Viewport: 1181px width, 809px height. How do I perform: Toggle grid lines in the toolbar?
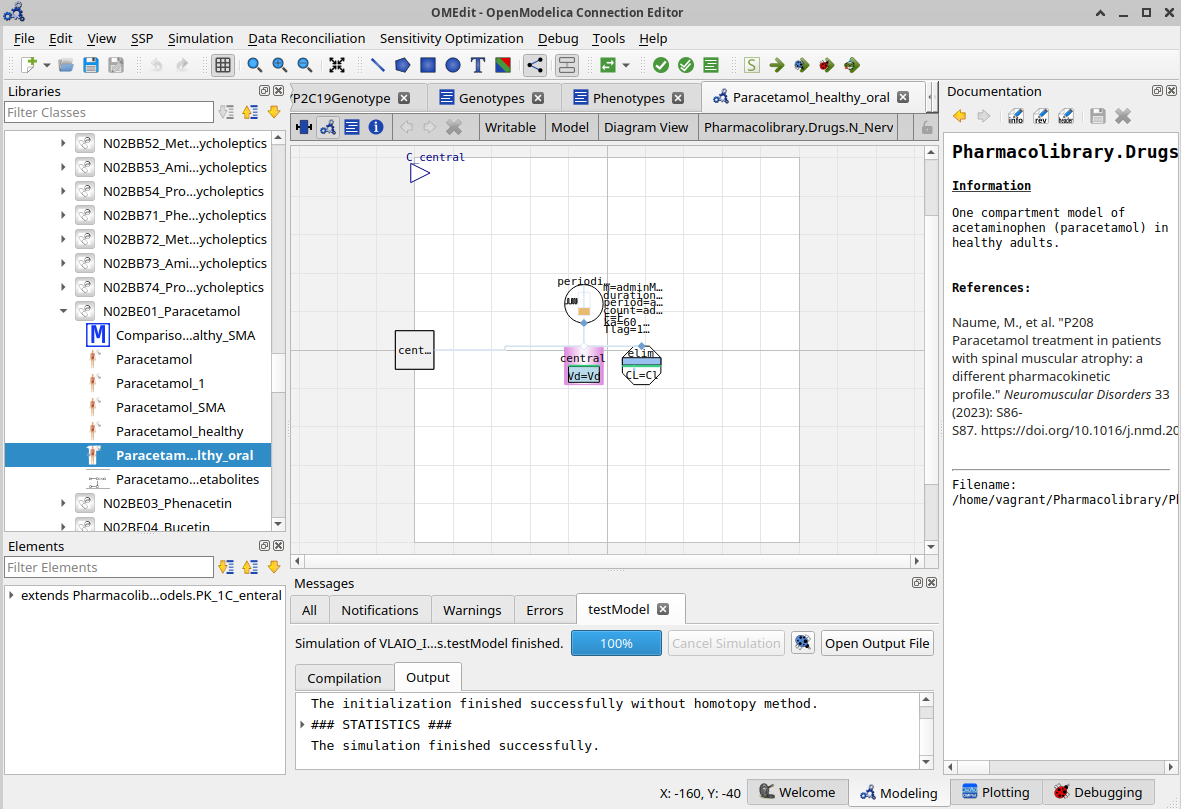click(223, 65)
